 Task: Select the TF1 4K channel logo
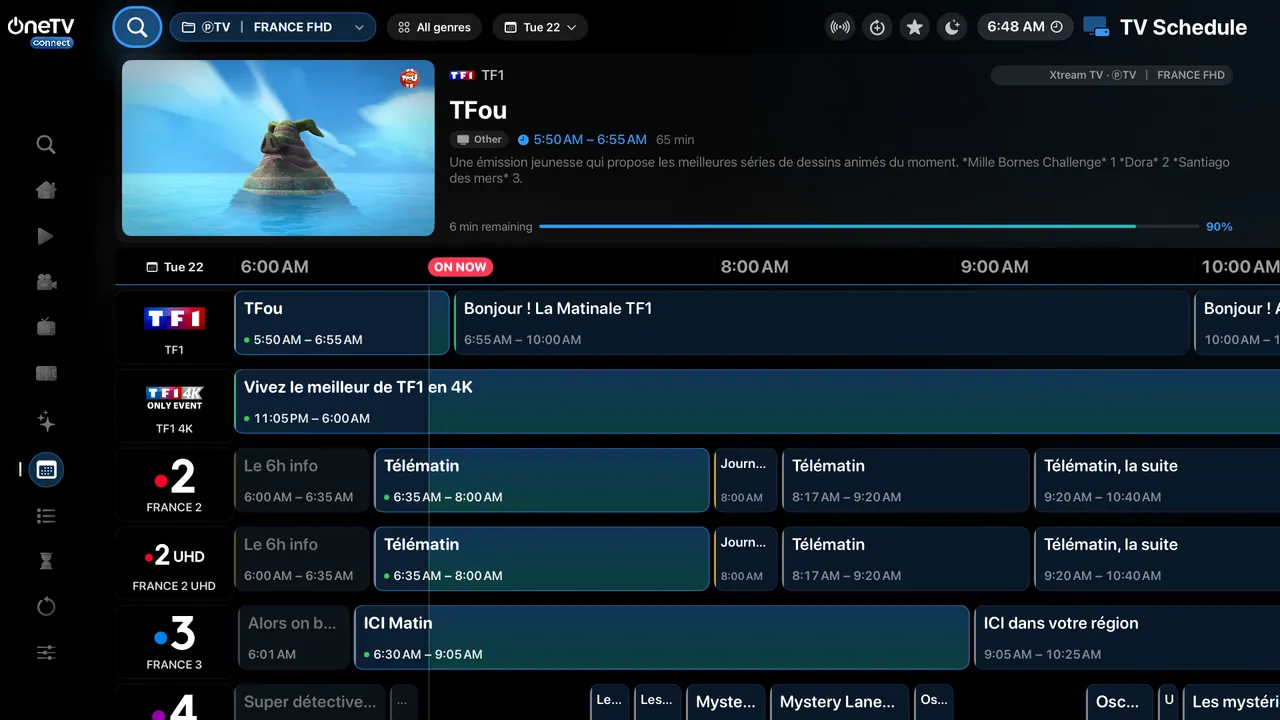pos(174,406)
